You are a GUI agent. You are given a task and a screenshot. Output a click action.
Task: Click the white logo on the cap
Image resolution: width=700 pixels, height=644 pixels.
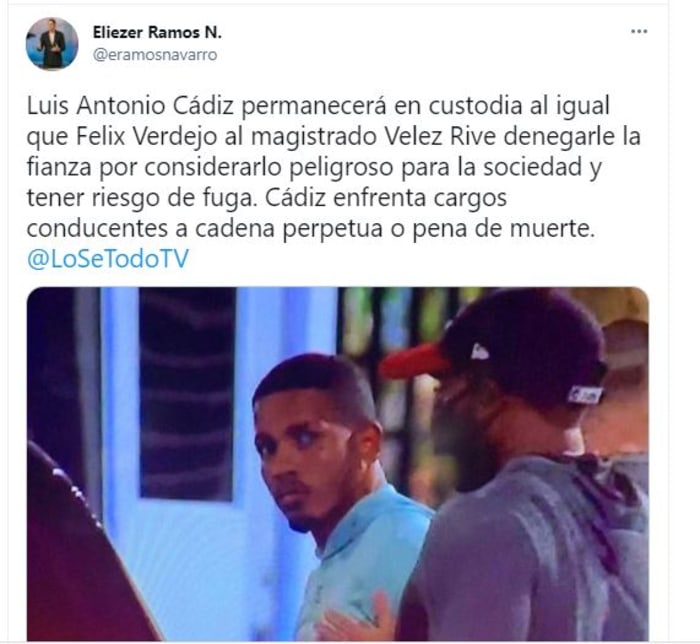(x=479, y=352)
